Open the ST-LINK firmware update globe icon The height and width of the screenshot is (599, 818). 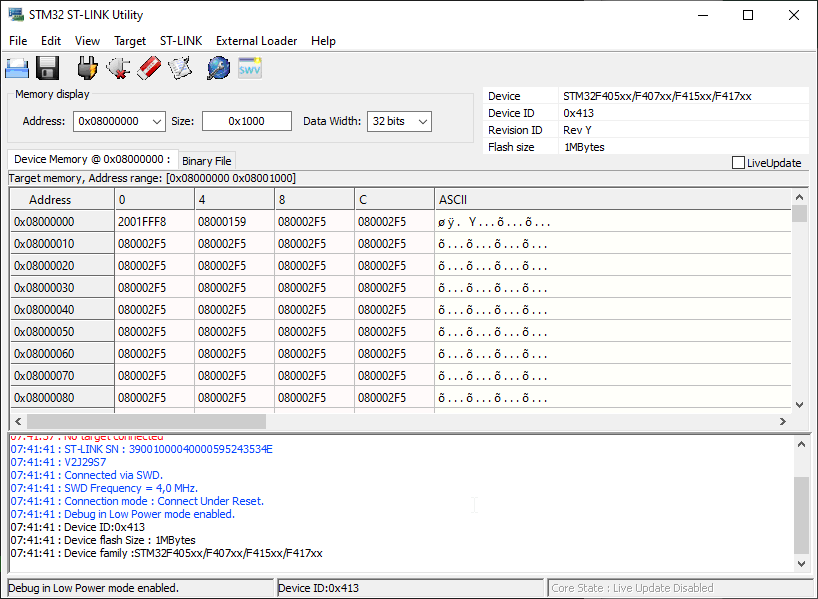(x=218, y=68)
